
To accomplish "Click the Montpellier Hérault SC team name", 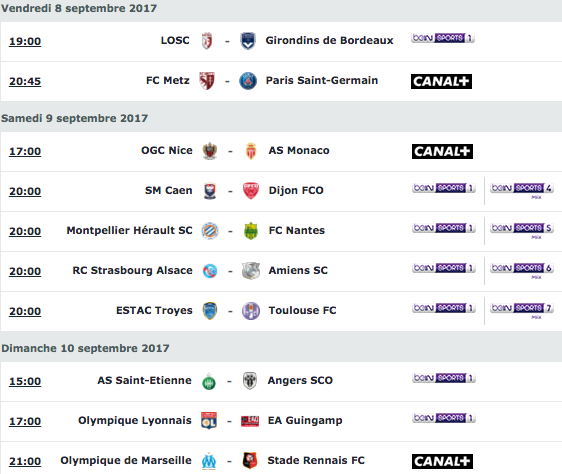I will [129, 231].
